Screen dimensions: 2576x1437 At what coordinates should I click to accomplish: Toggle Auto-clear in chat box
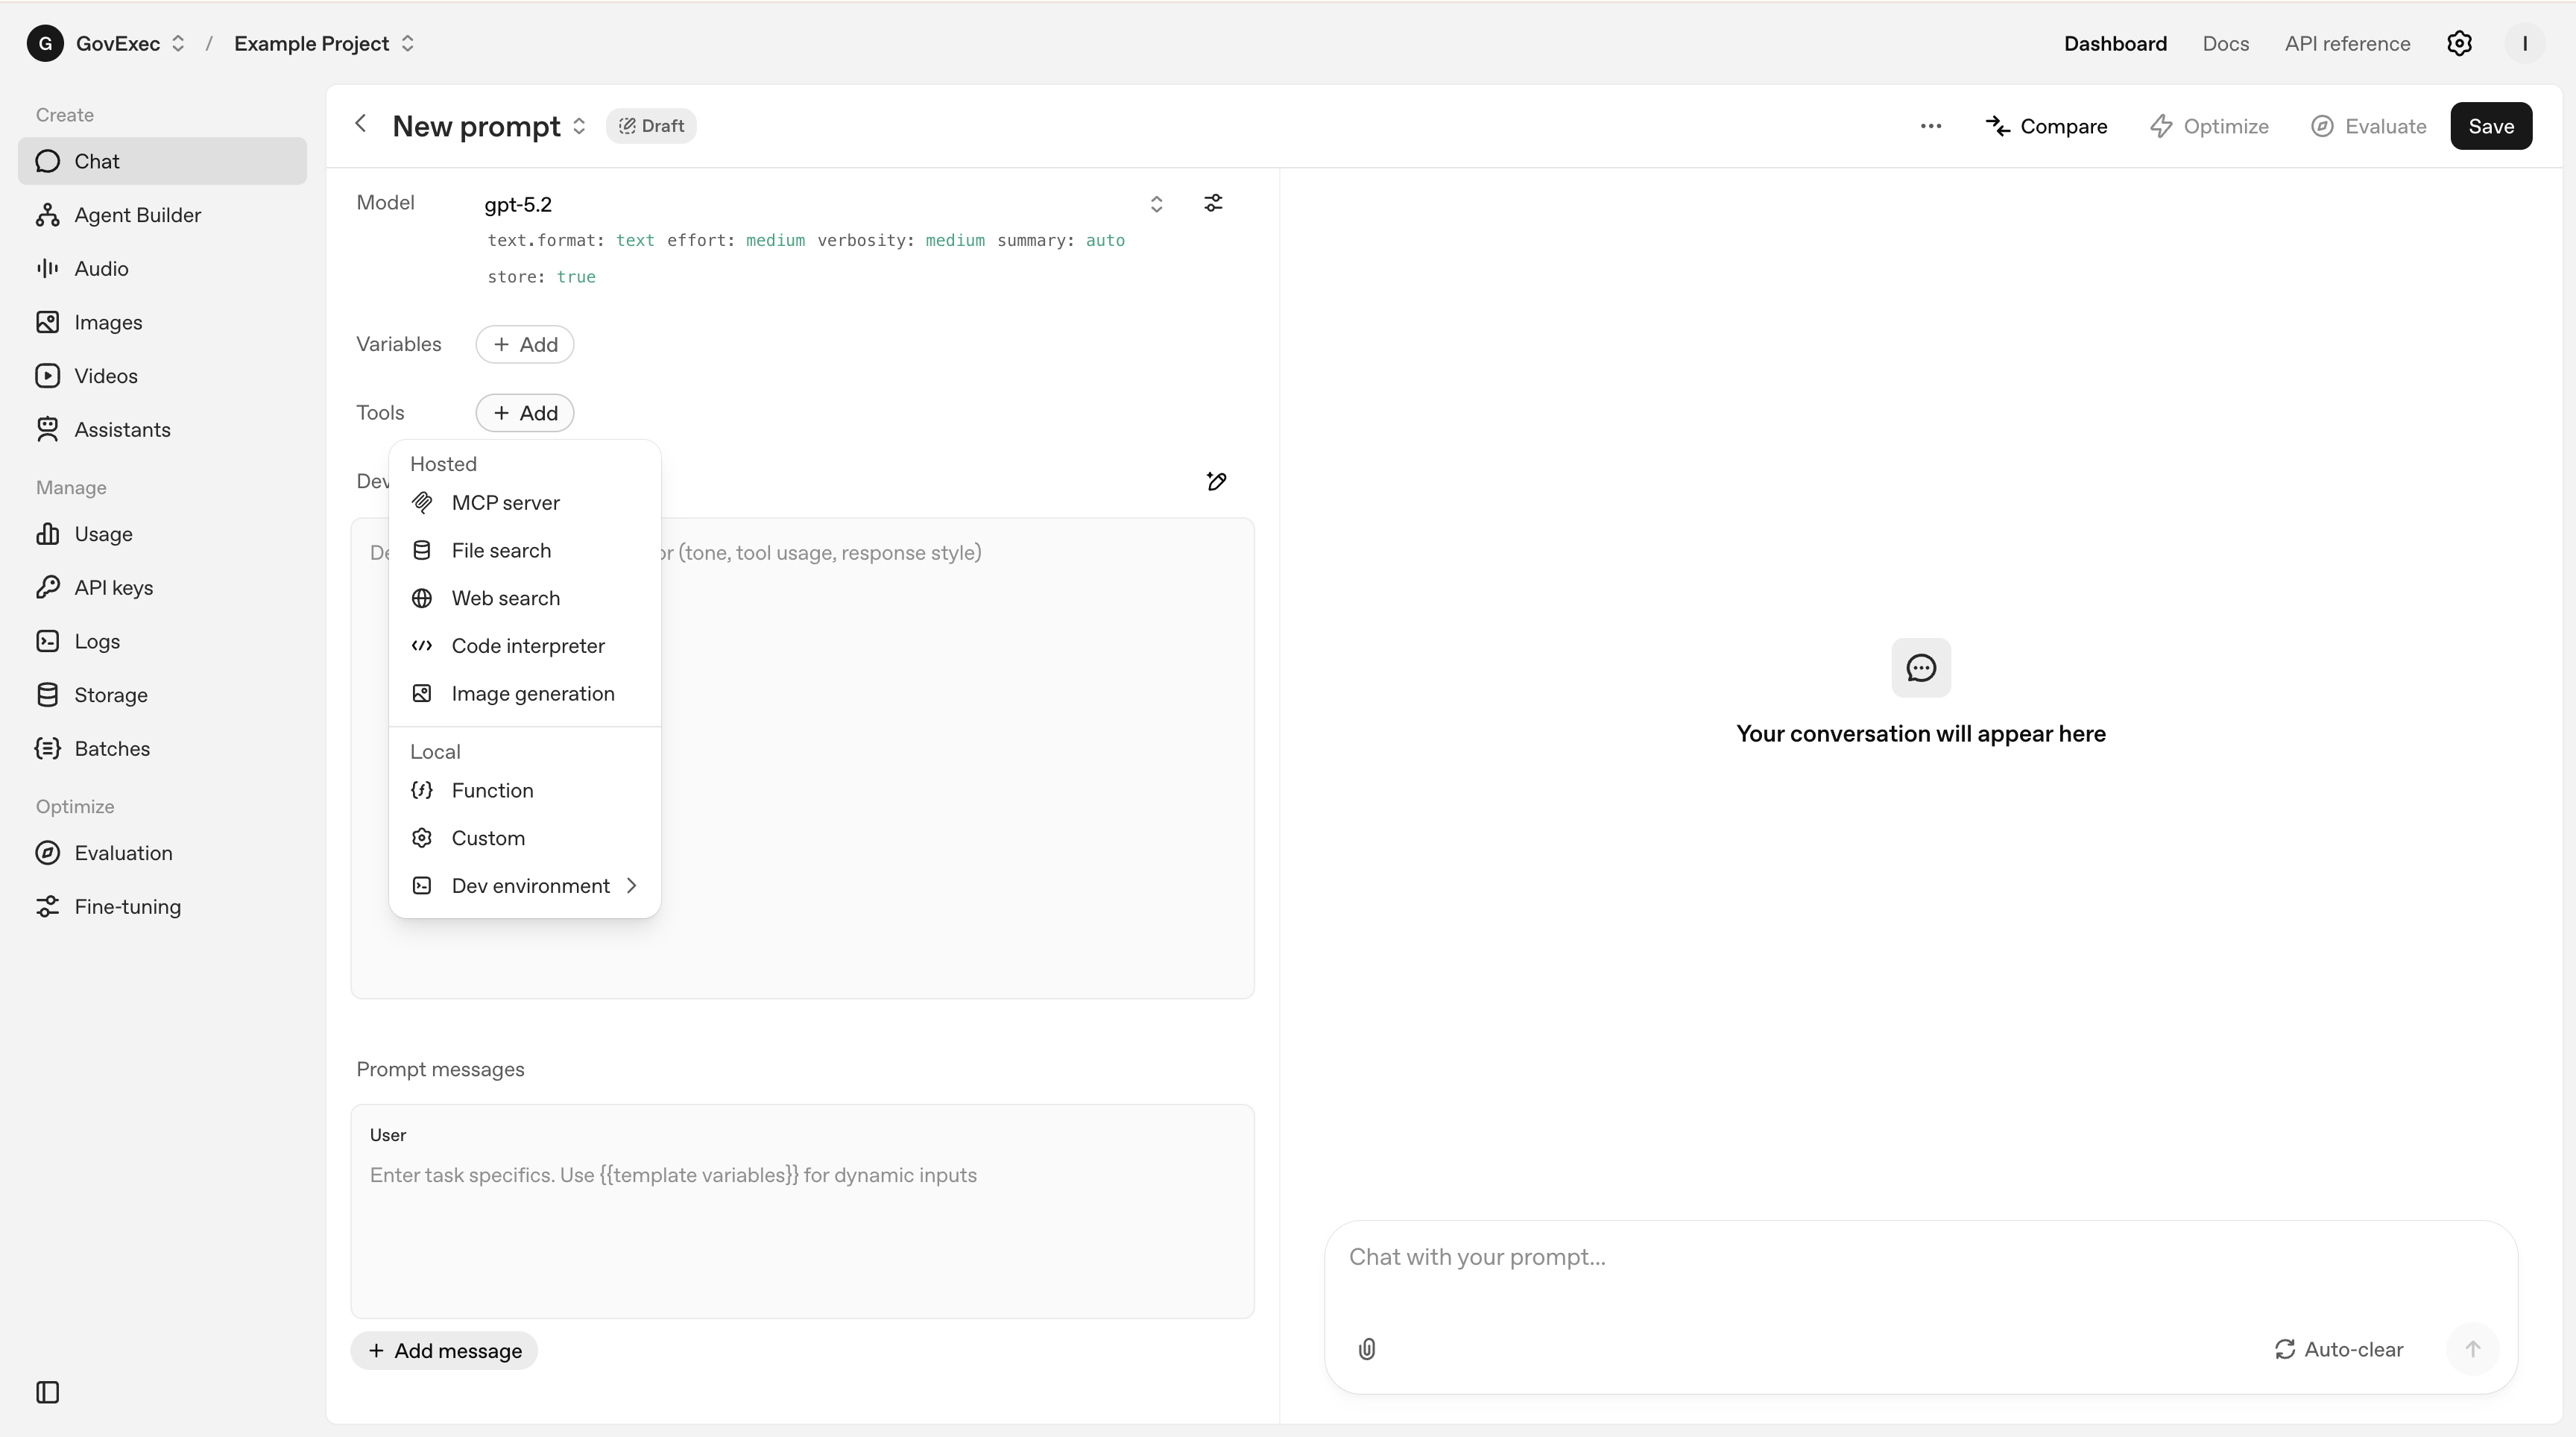point(2339,1349)
